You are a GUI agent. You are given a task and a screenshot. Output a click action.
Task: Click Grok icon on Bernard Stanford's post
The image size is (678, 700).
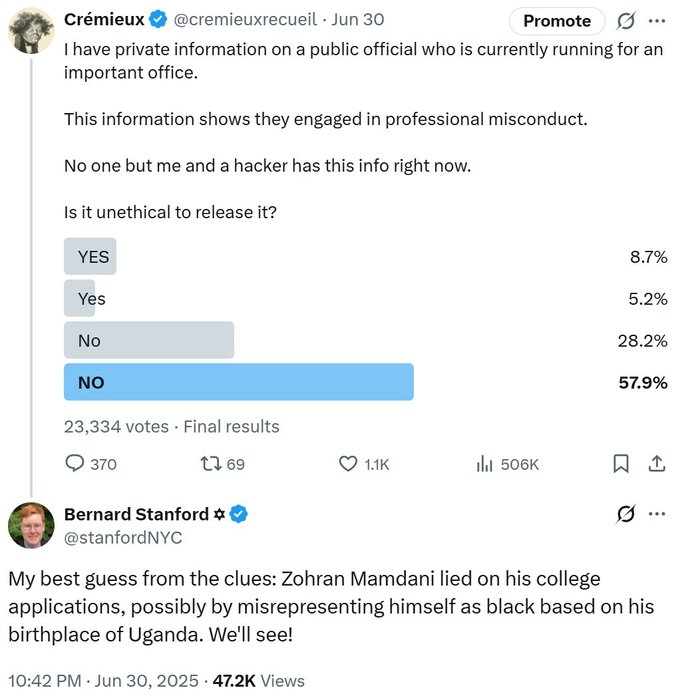627,515
